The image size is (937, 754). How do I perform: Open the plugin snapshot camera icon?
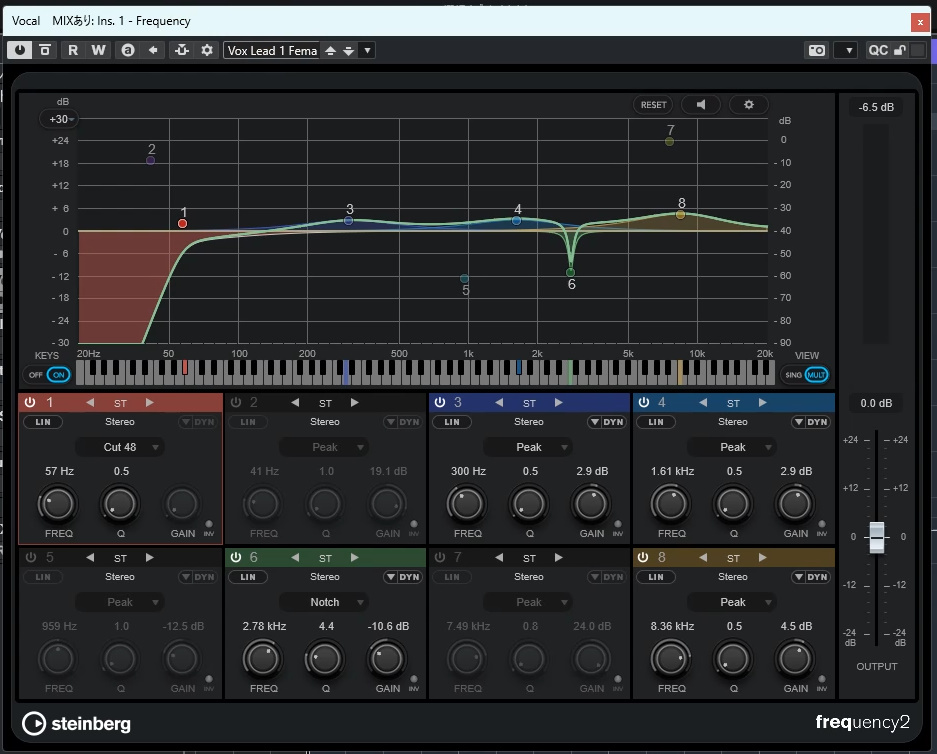(x=817, y=50)
